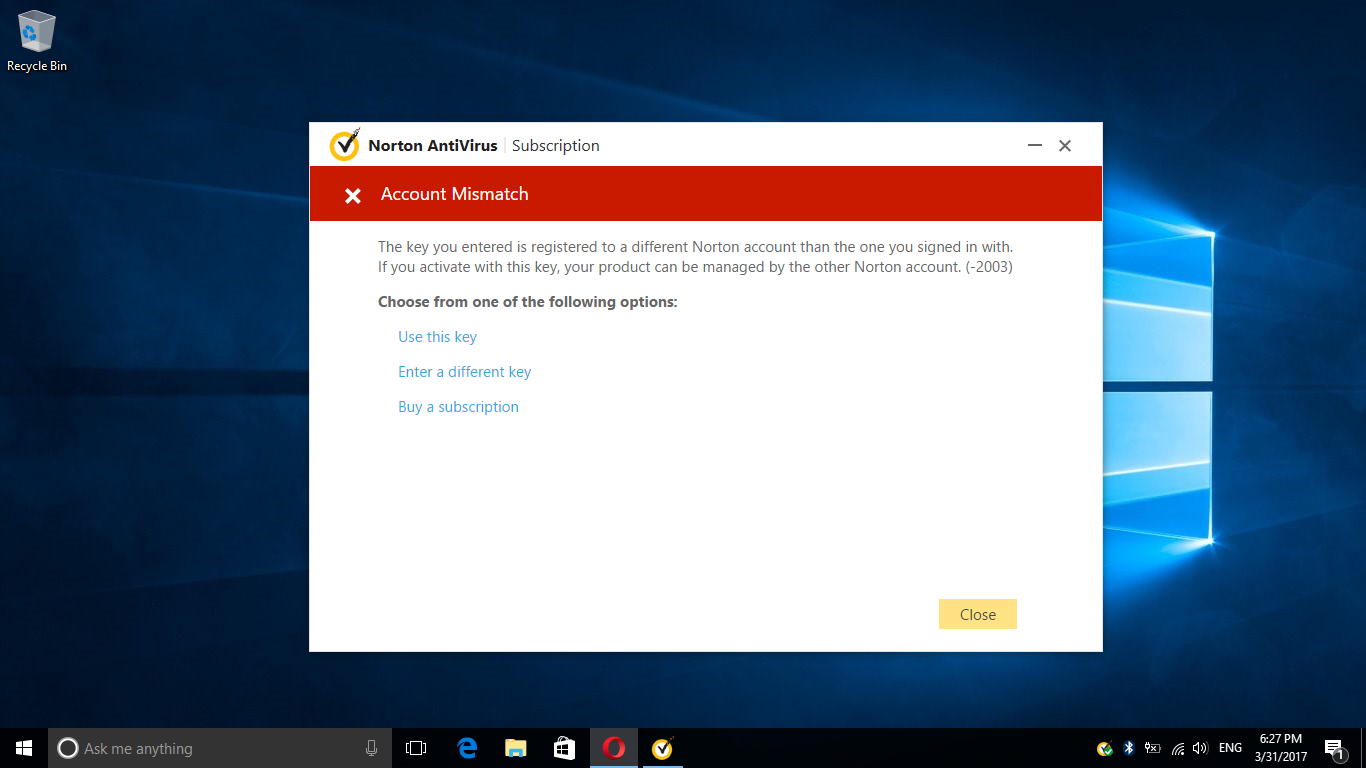Click the volume speaker tray icon
The width and height of the screenshot is (1366, 768).
pos(1200,748)
